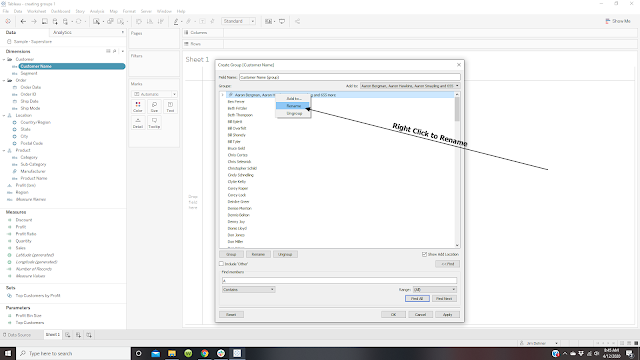Screen dimensions: 640x360
Task: Open the Automatic mark type dropdown
Action: point(154,94)
